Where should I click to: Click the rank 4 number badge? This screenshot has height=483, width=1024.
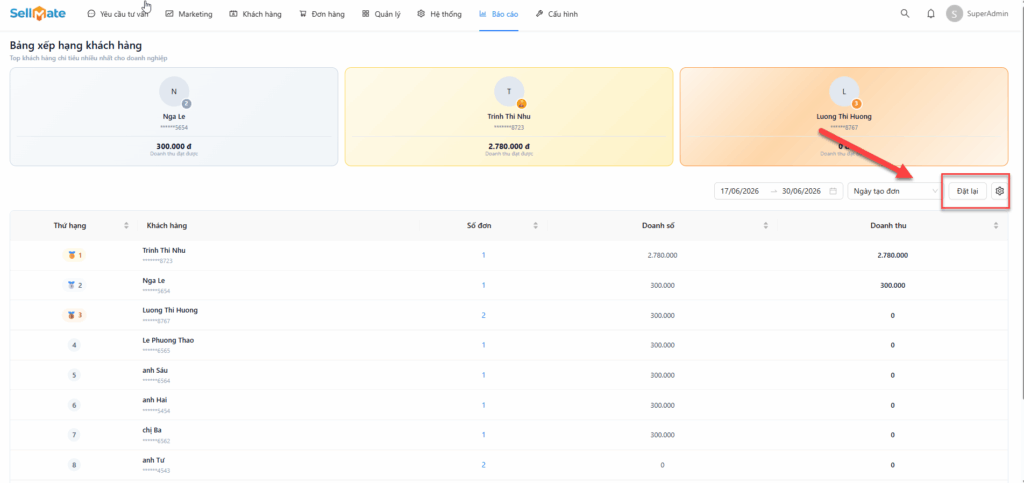(x=74, y=345)
